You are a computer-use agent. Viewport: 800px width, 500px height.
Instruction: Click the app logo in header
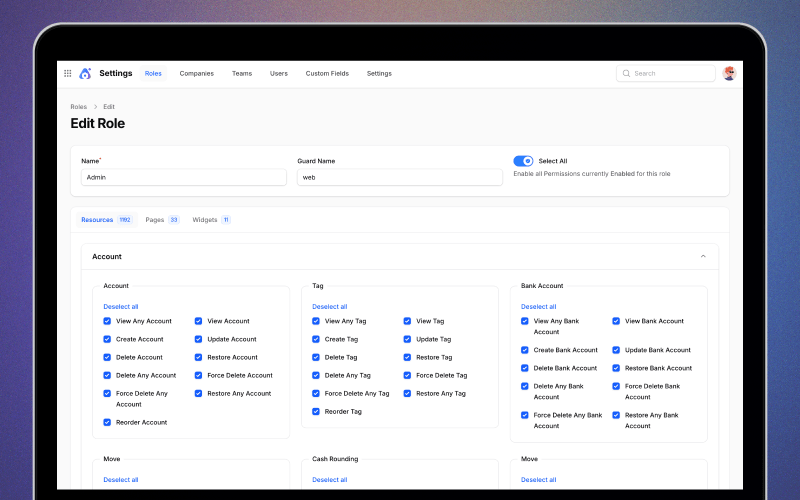[x=85, y=73]
